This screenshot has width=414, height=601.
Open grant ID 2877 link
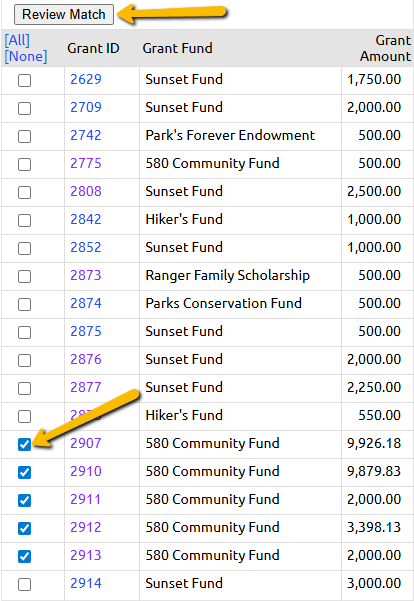click(x=86, y=387)
